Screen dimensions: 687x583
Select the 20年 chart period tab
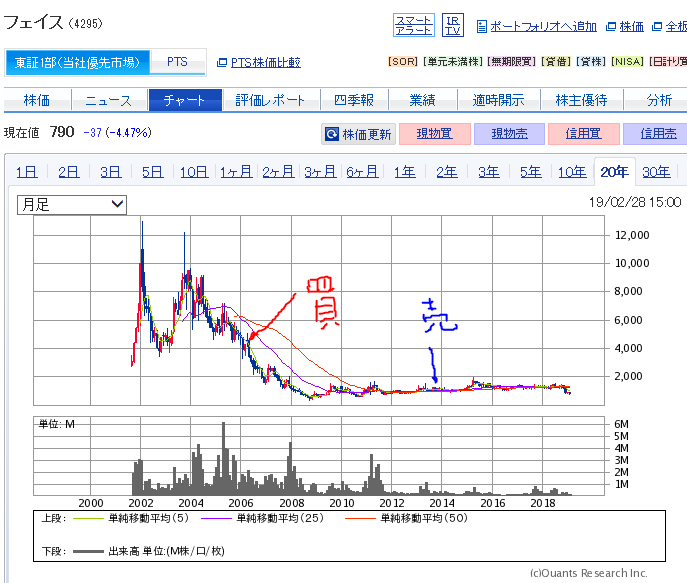(615, 172)
